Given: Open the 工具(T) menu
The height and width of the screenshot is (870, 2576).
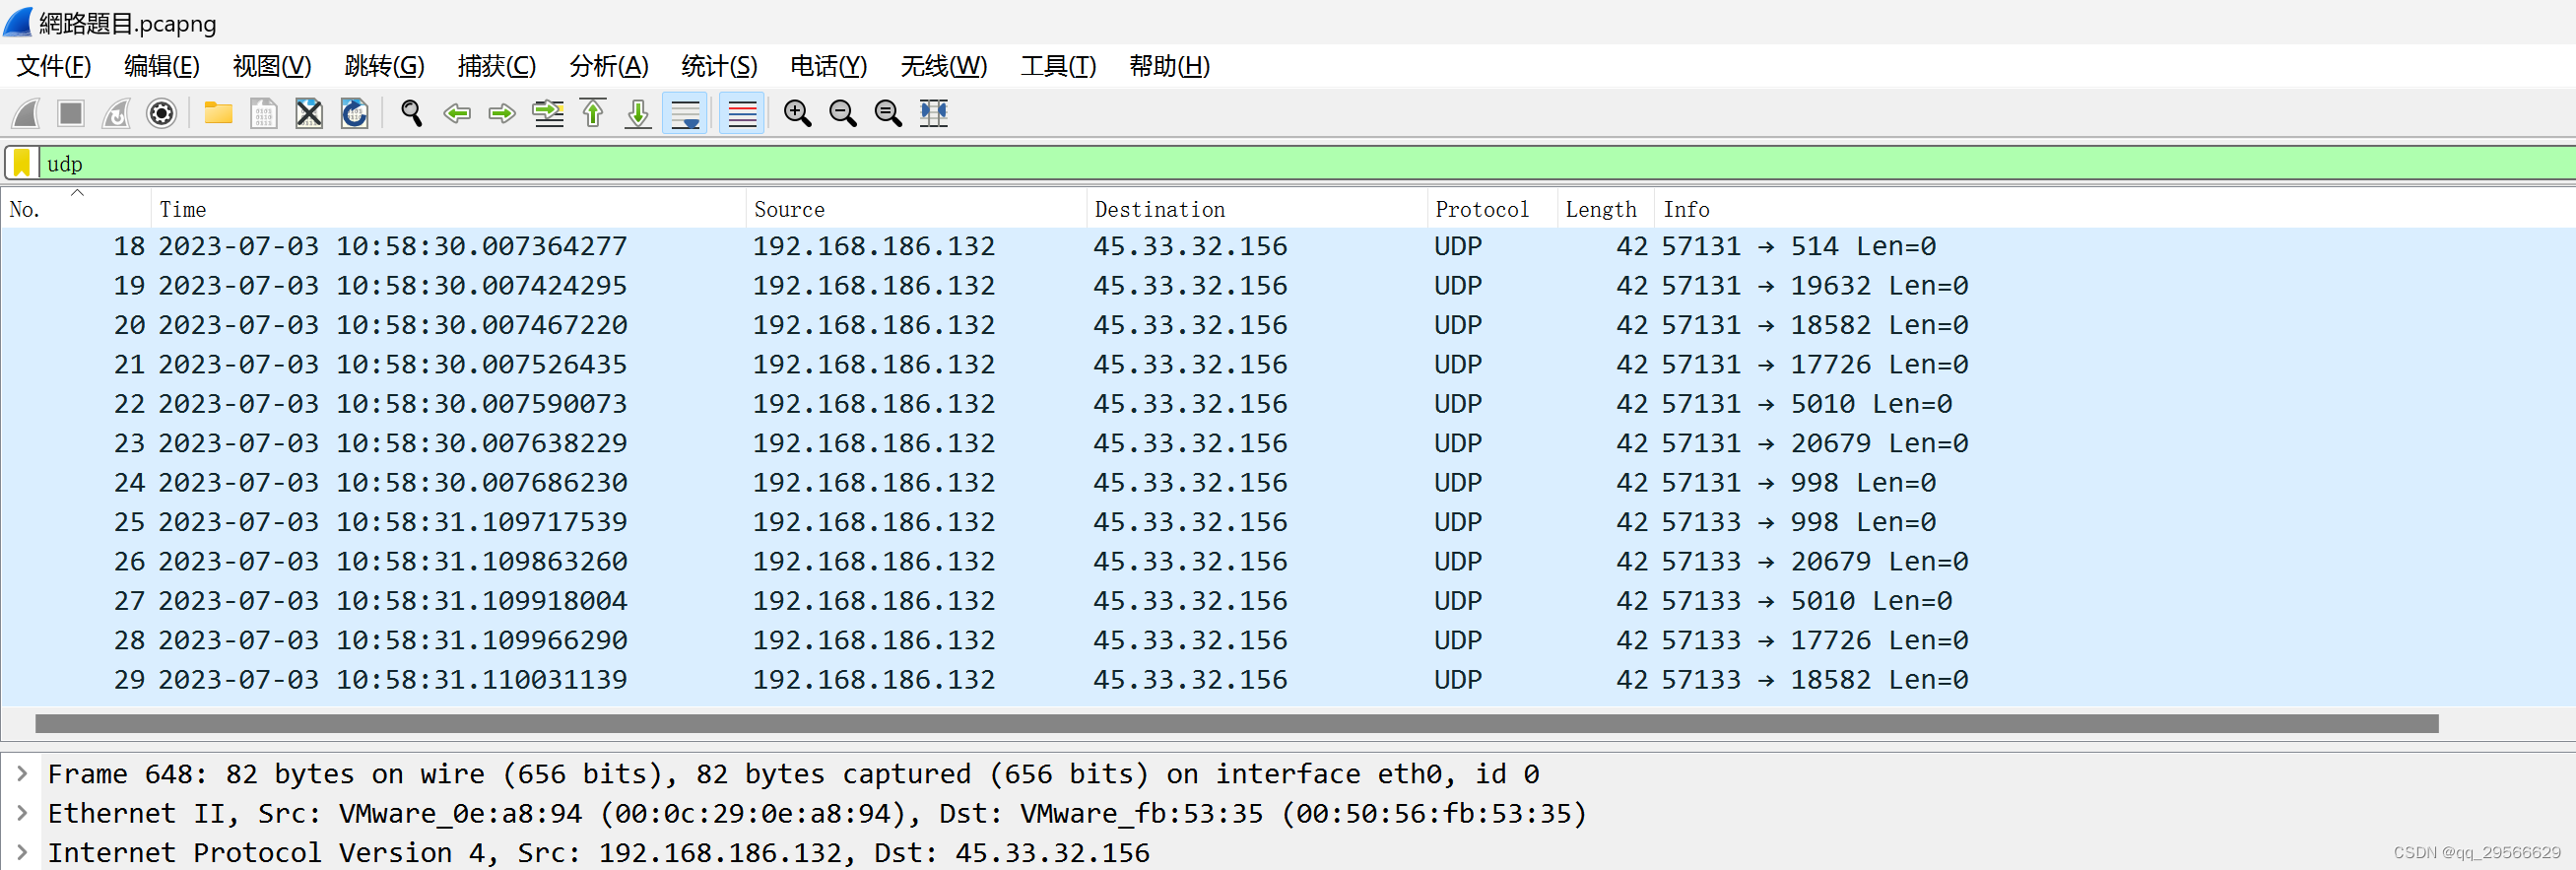Looking at the screenshot, I should [x=1058, y=66].
